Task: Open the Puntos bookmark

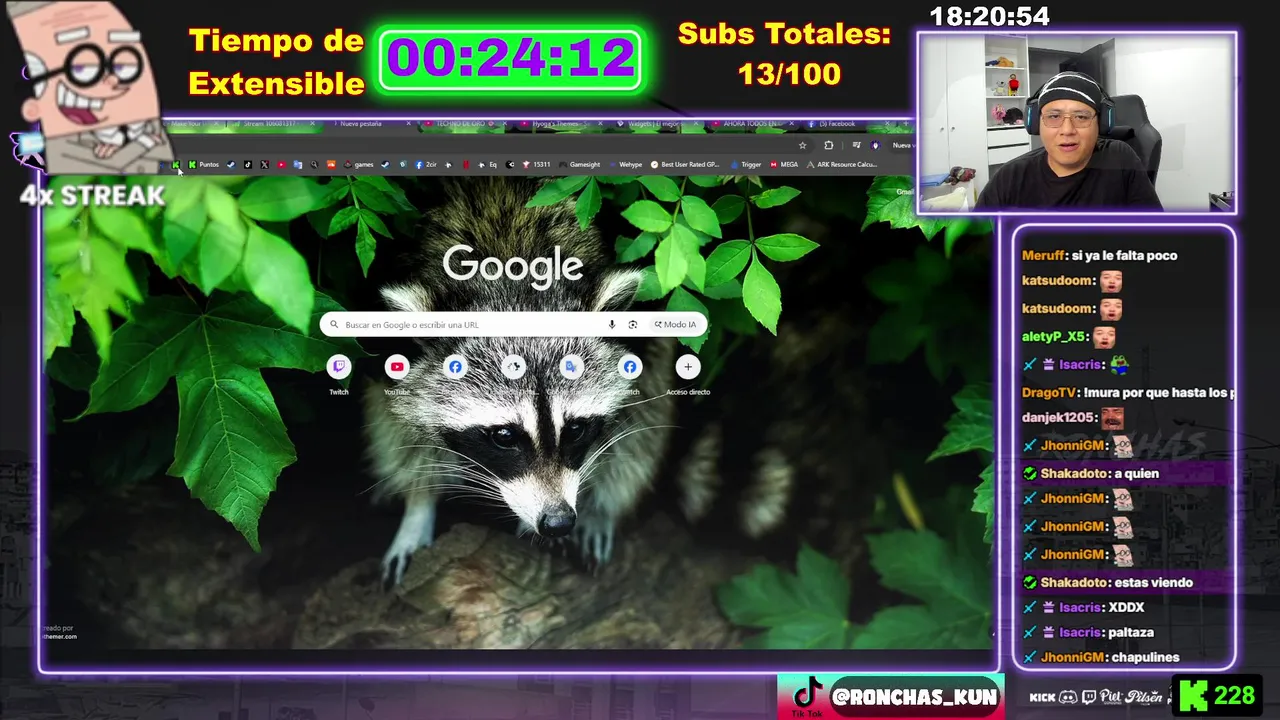Action: (202, 165)
